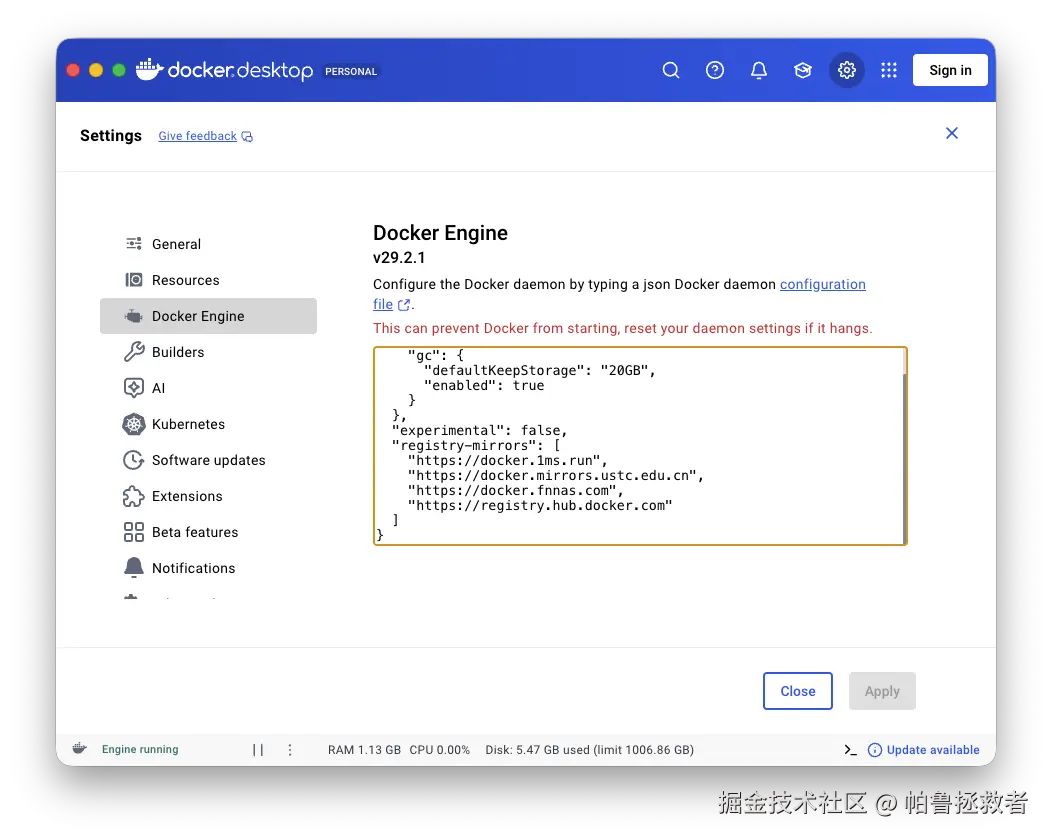Click the Kubernetes wheel icon
The width and height of the screenshot is (1052, 840).
pos(134,424)
